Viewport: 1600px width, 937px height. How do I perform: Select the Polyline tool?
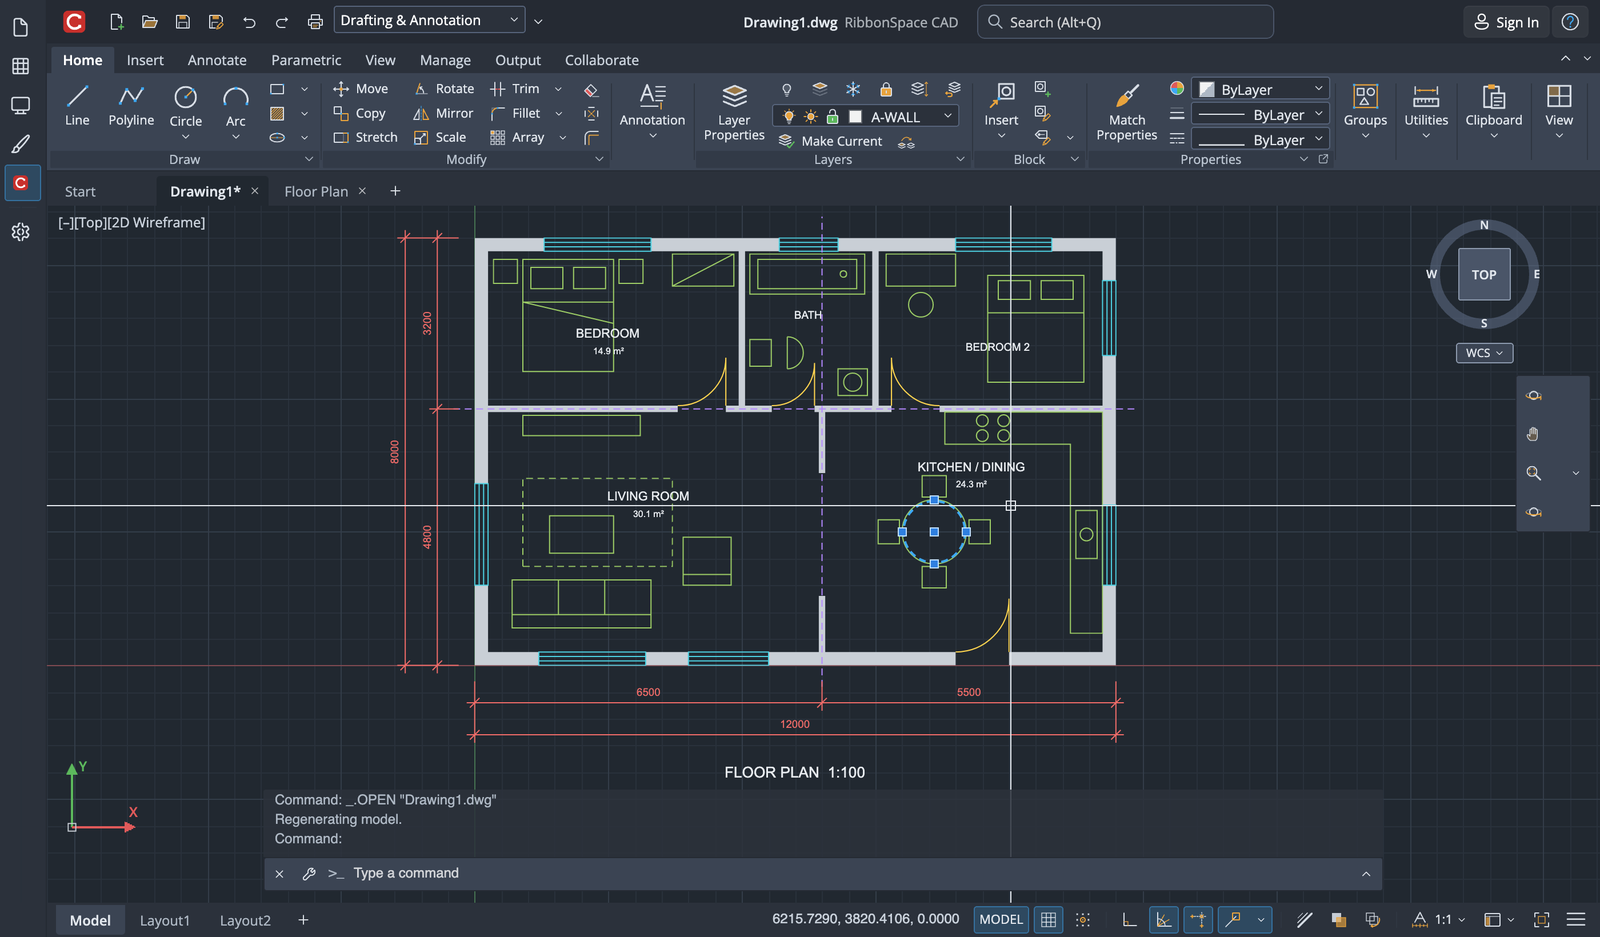pyautogui.click(x=131, y=106)
